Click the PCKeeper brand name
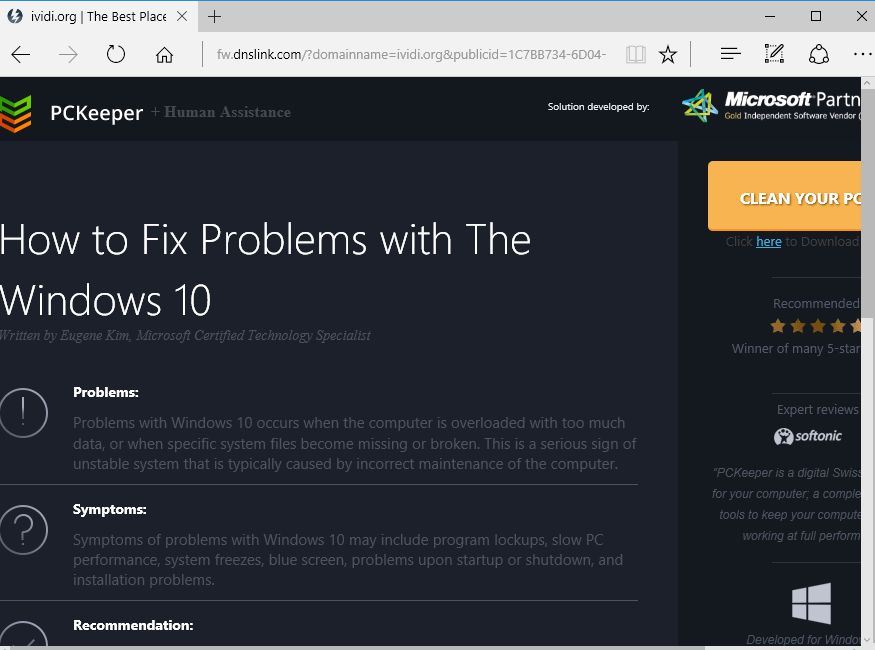This screenshot has height=650, width=875. [x=97, y=113]
